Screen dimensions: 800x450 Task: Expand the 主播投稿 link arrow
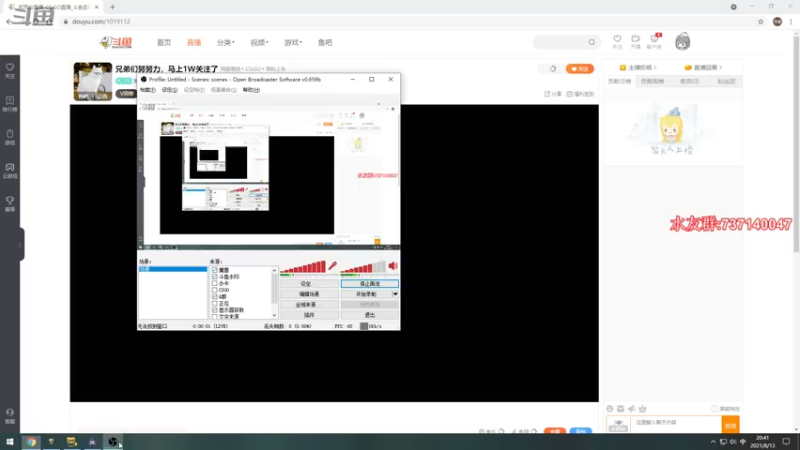[655, 67]
